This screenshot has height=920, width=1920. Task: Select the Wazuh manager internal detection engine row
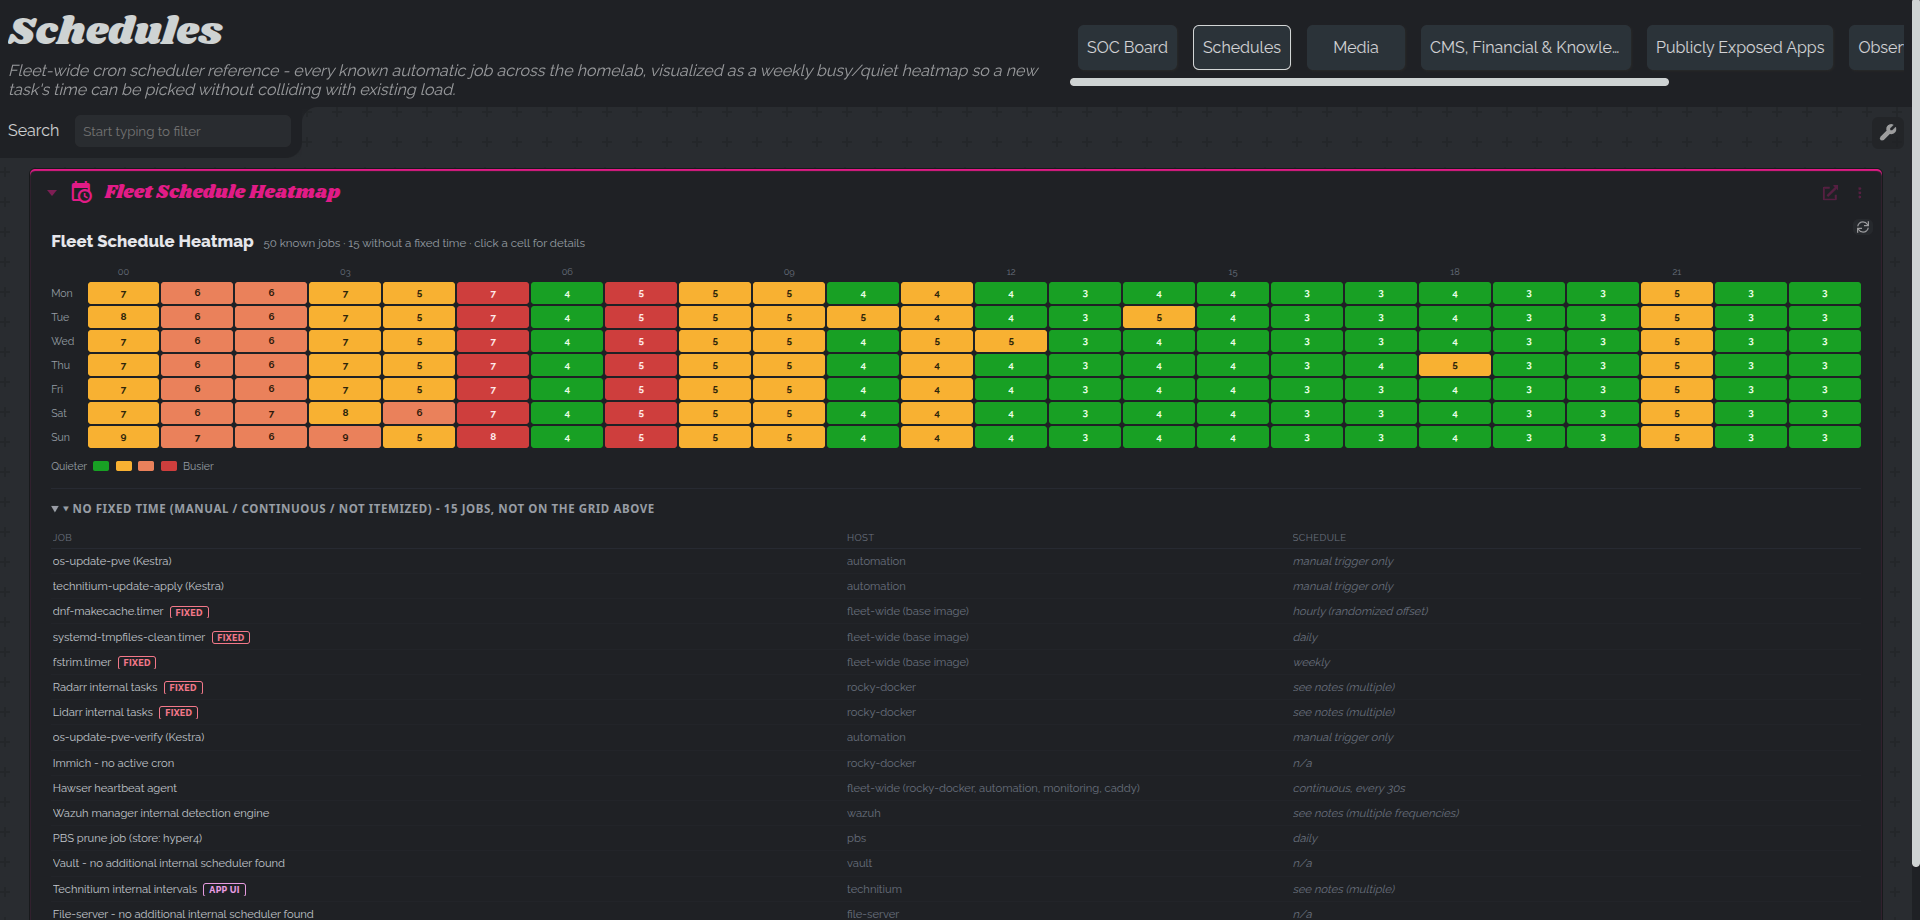956,813
